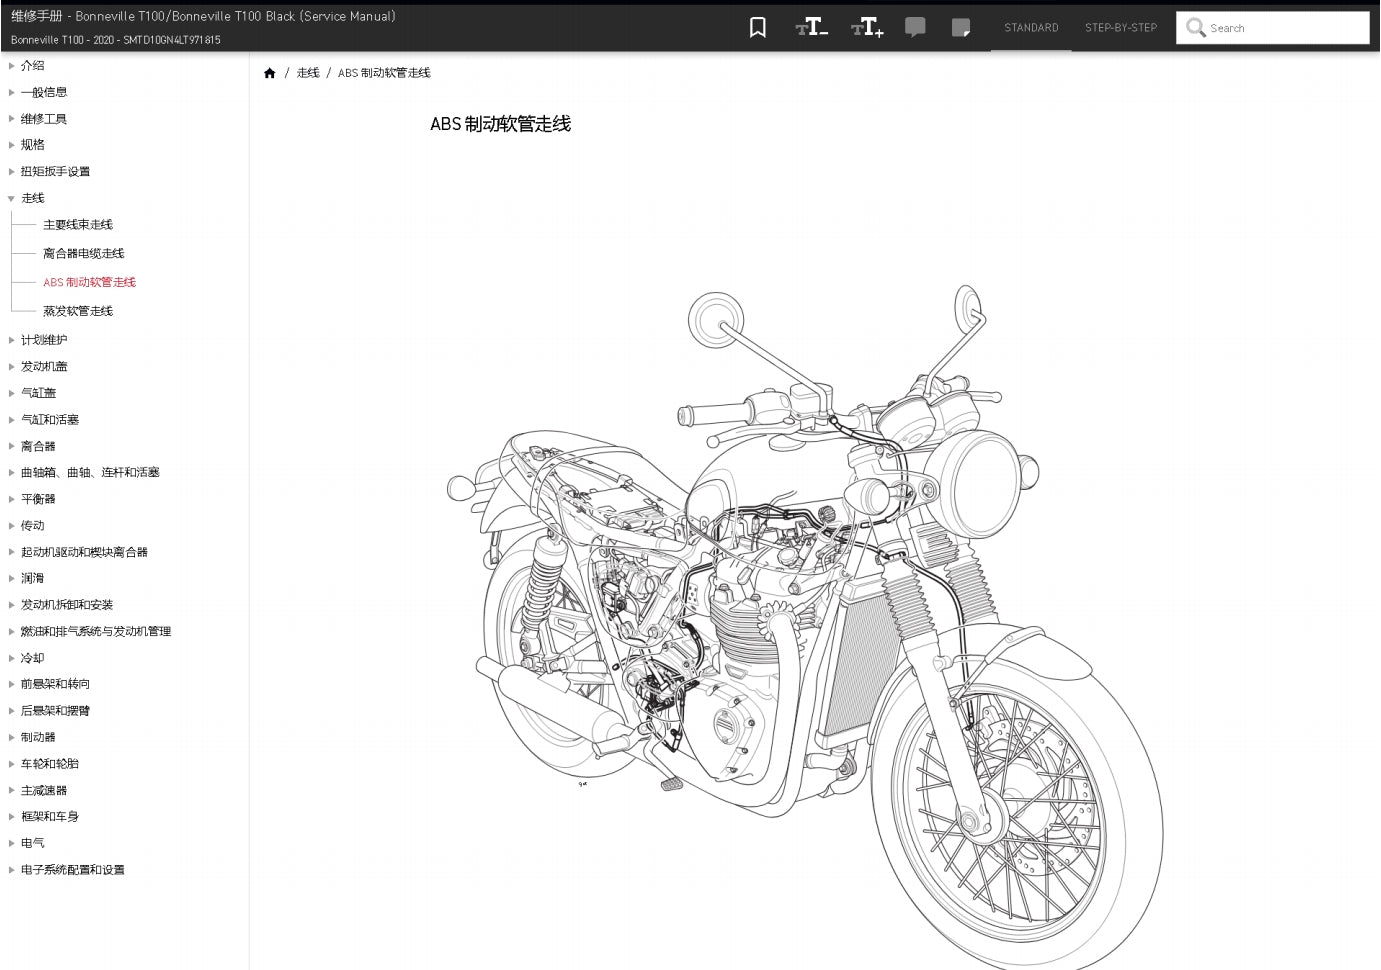This screenshot has height=970, width=1381.
Task: Decrease the text size using the T- icon
Action: coord(811,27)
